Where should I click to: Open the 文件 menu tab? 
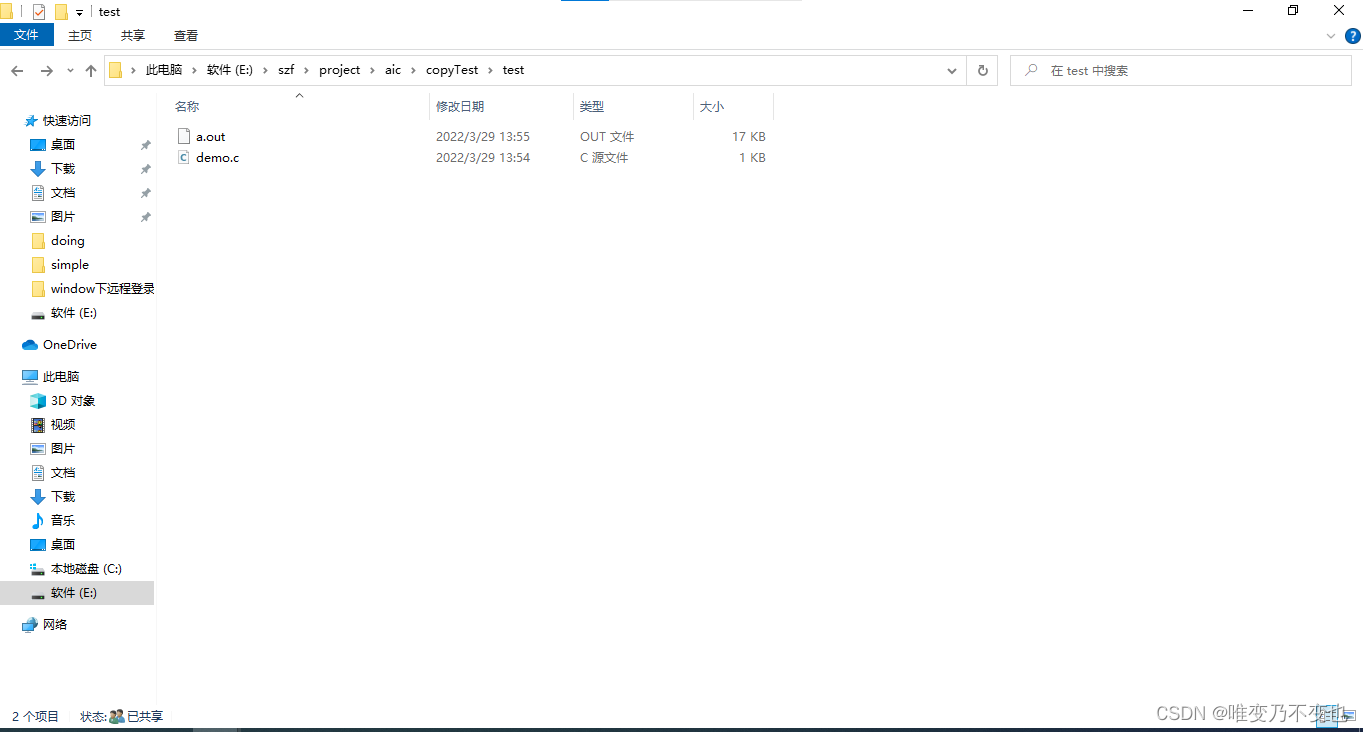(26, 35)
